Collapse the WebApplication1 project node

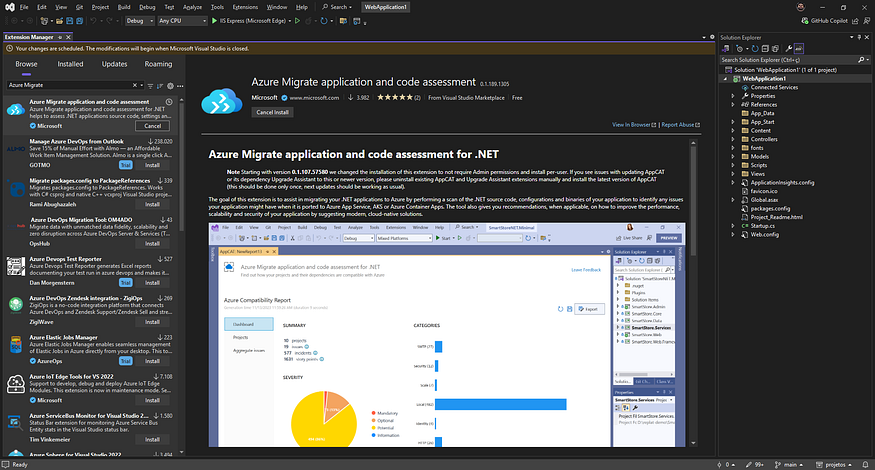(725, 79)
